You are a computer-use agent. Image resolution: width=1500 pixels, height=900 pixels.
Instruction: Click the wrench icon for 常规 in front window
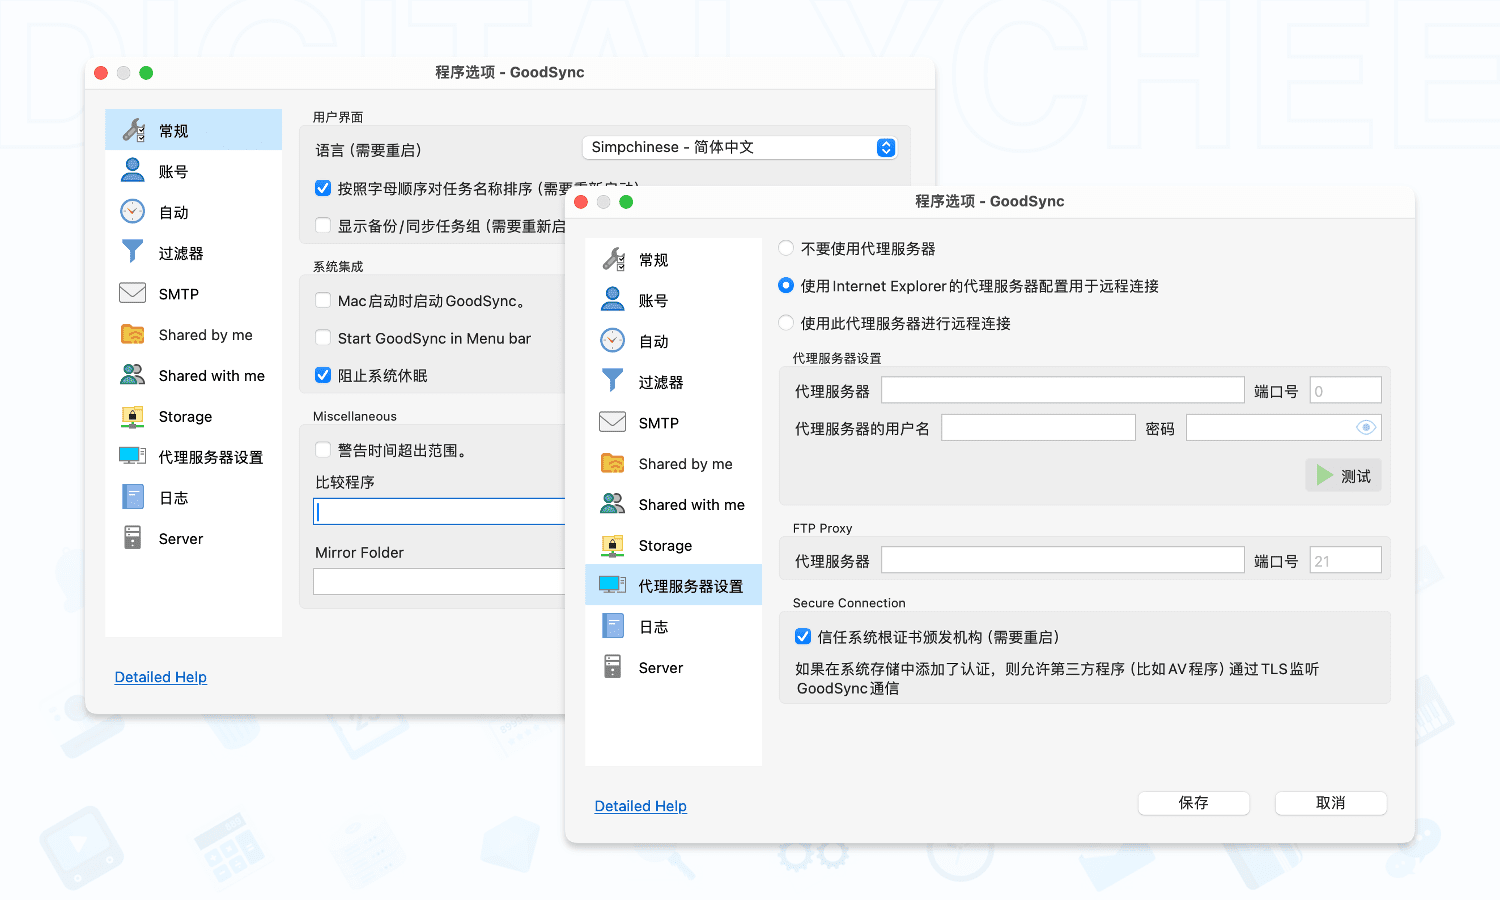point(613,260)
